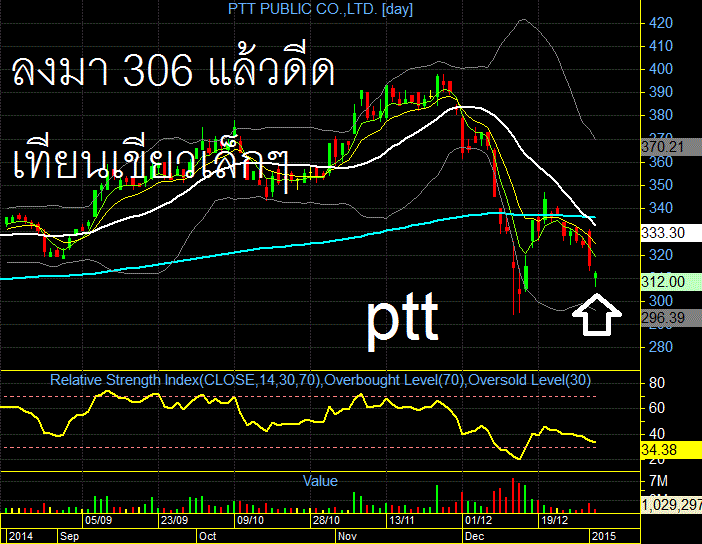Viewport: 702px width, 544px height.
Task: Click the 23/09 date marker
Action: coord(174,521)
